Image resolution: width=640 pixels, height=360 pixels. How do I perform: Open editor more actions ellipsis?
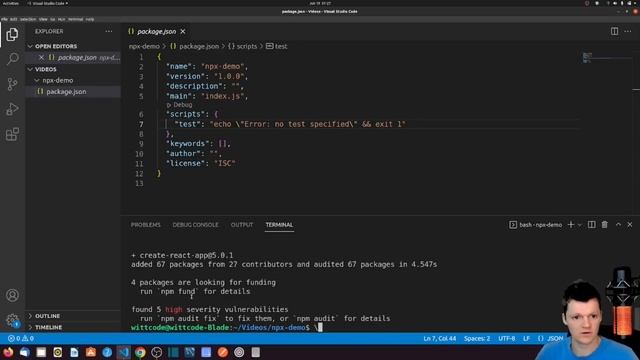[x=628, y=31]
